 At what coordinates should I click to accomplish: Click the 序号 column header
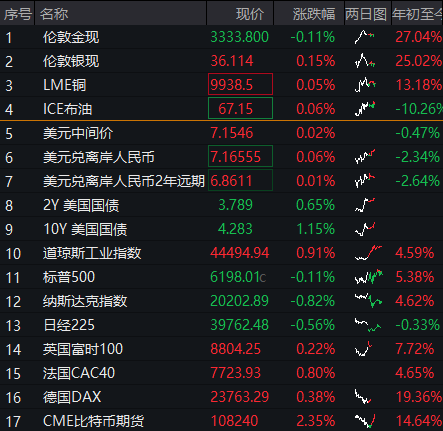(18, 14)
